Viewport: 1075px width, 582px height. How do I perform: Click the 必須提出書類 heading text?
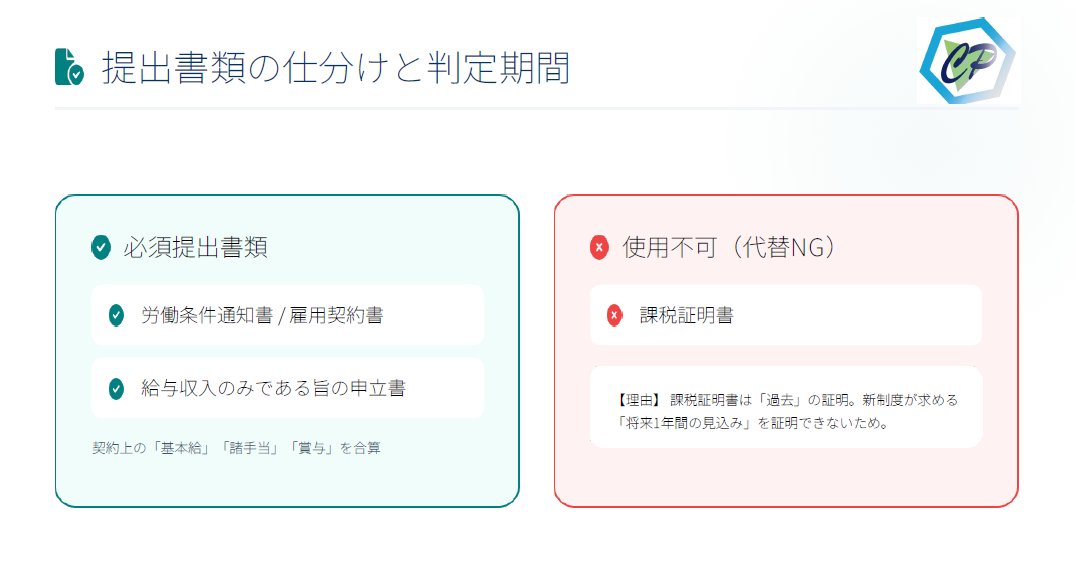point(196,247)
